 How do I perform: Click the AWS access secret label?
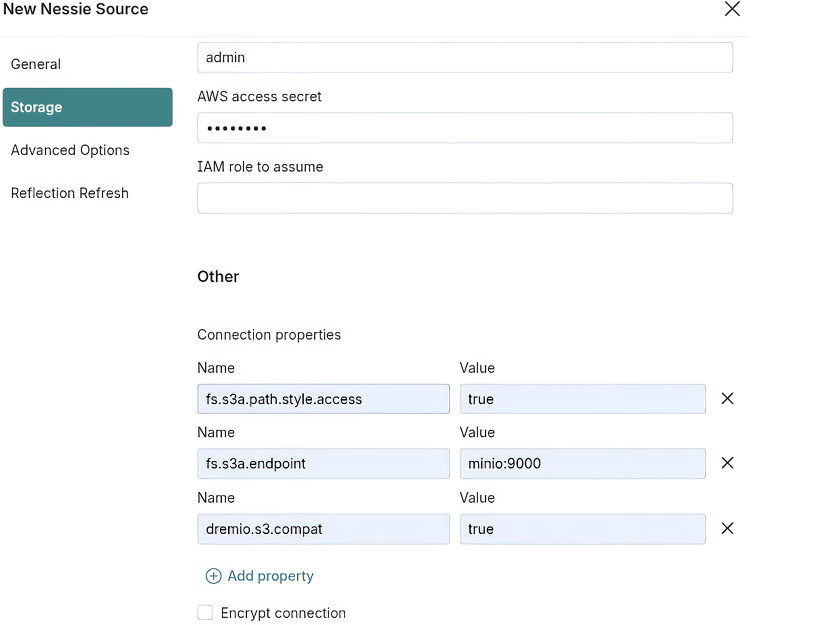(x=259, y=96)
